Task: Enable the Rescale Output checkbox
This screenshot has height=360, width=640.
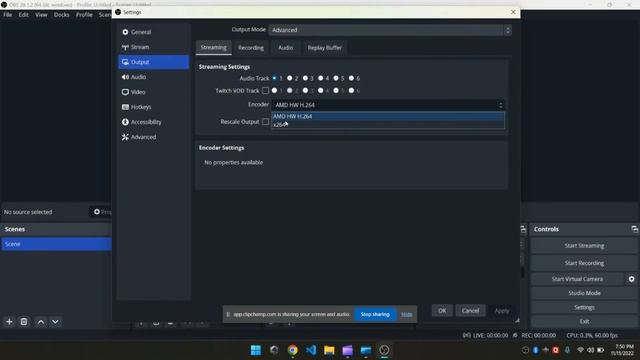Action: [265, 122]
